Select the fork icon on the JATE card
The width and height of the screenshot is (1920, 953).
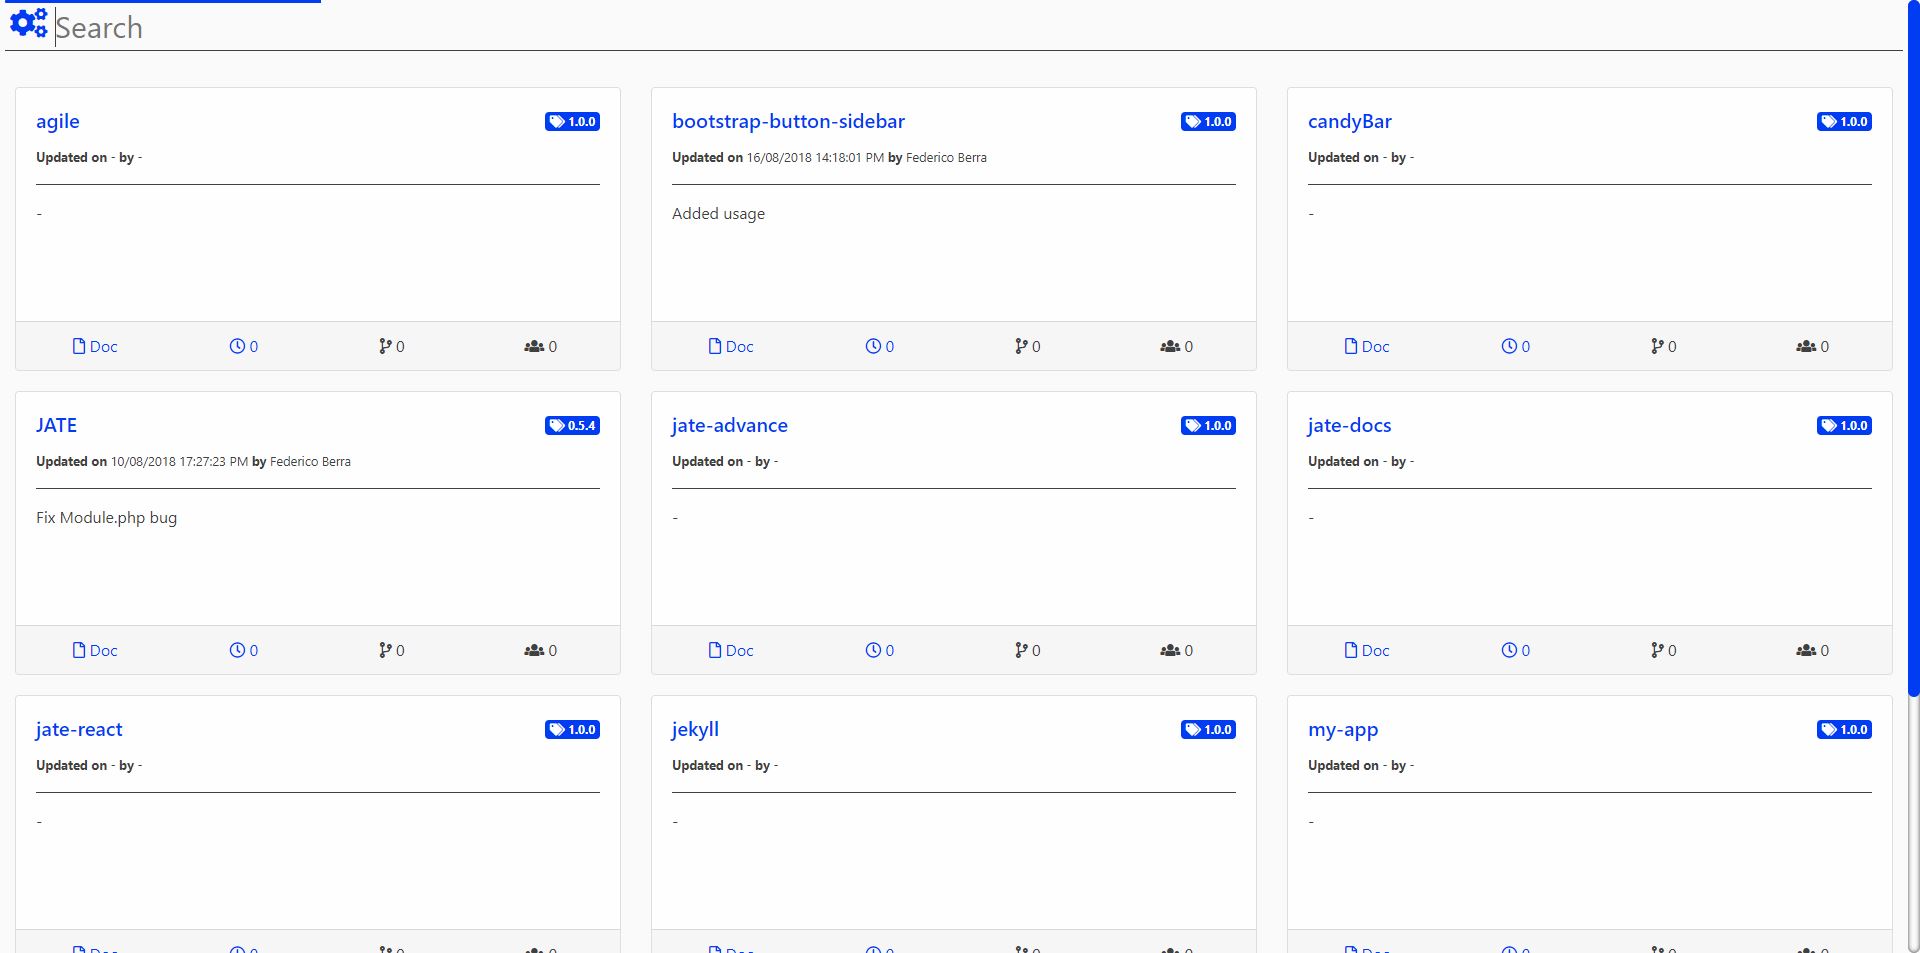pos(387,650)
